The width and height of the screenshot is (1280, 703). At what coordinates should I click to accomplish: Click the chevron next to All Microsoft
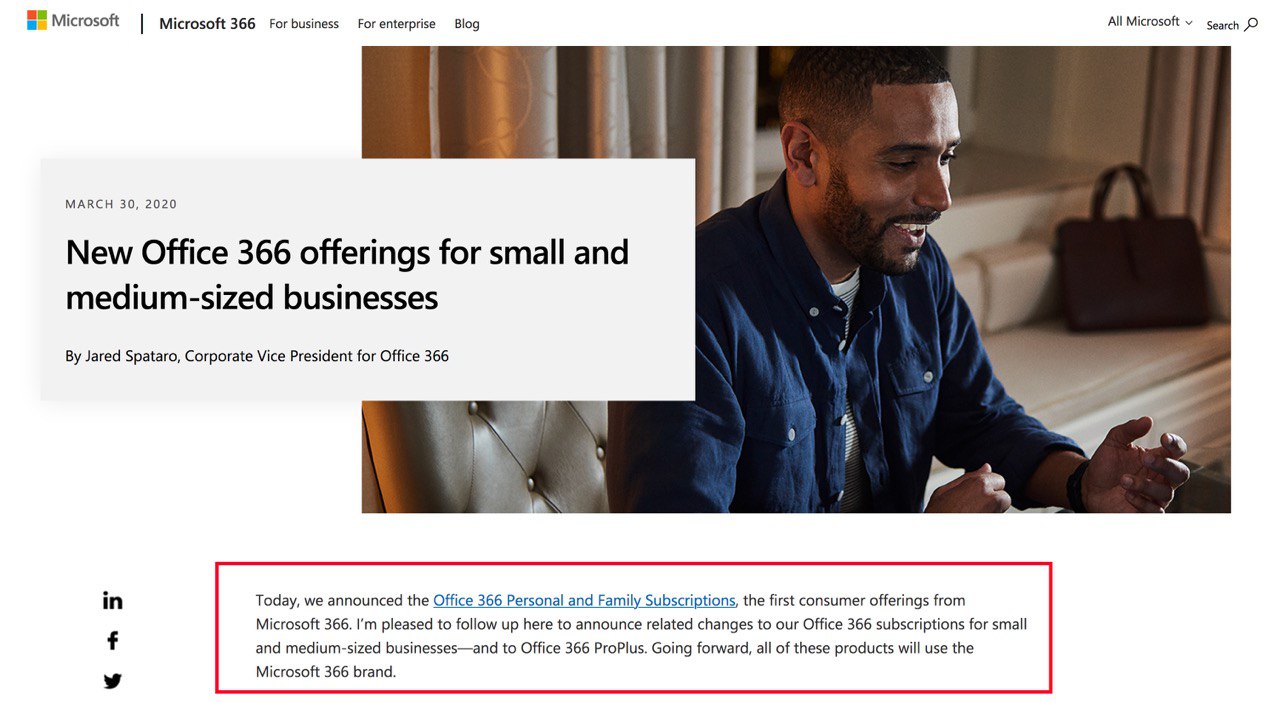[x=1189, y=23]
